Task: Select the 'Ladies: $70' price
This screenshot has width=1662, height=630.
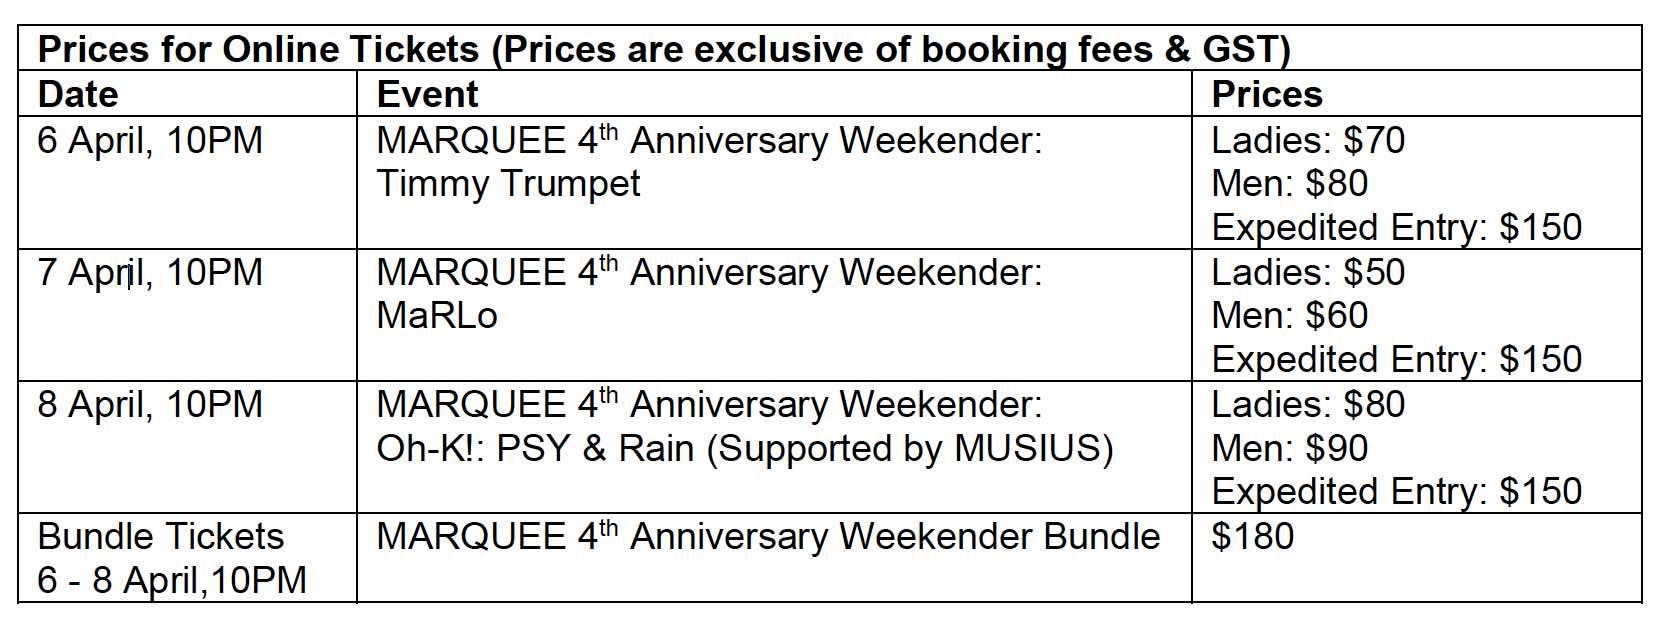Action: (1307, 141)
